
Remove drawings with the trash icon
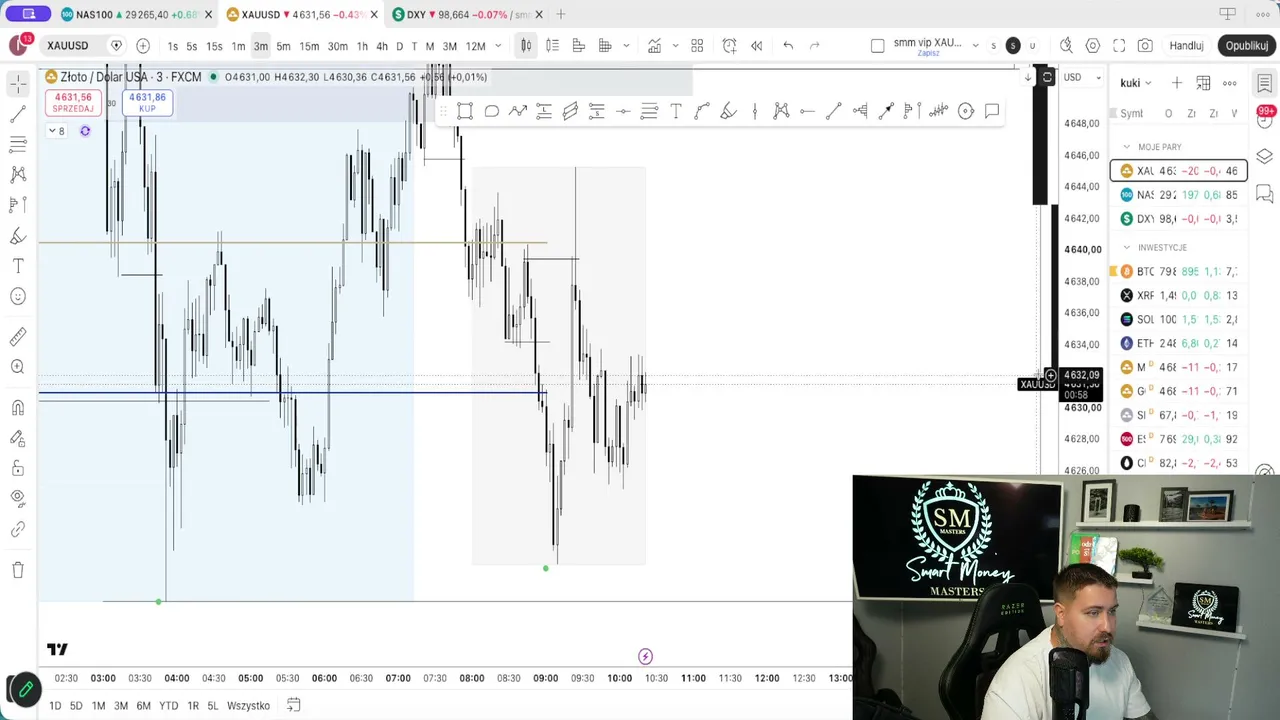click(x=18, y=570)
